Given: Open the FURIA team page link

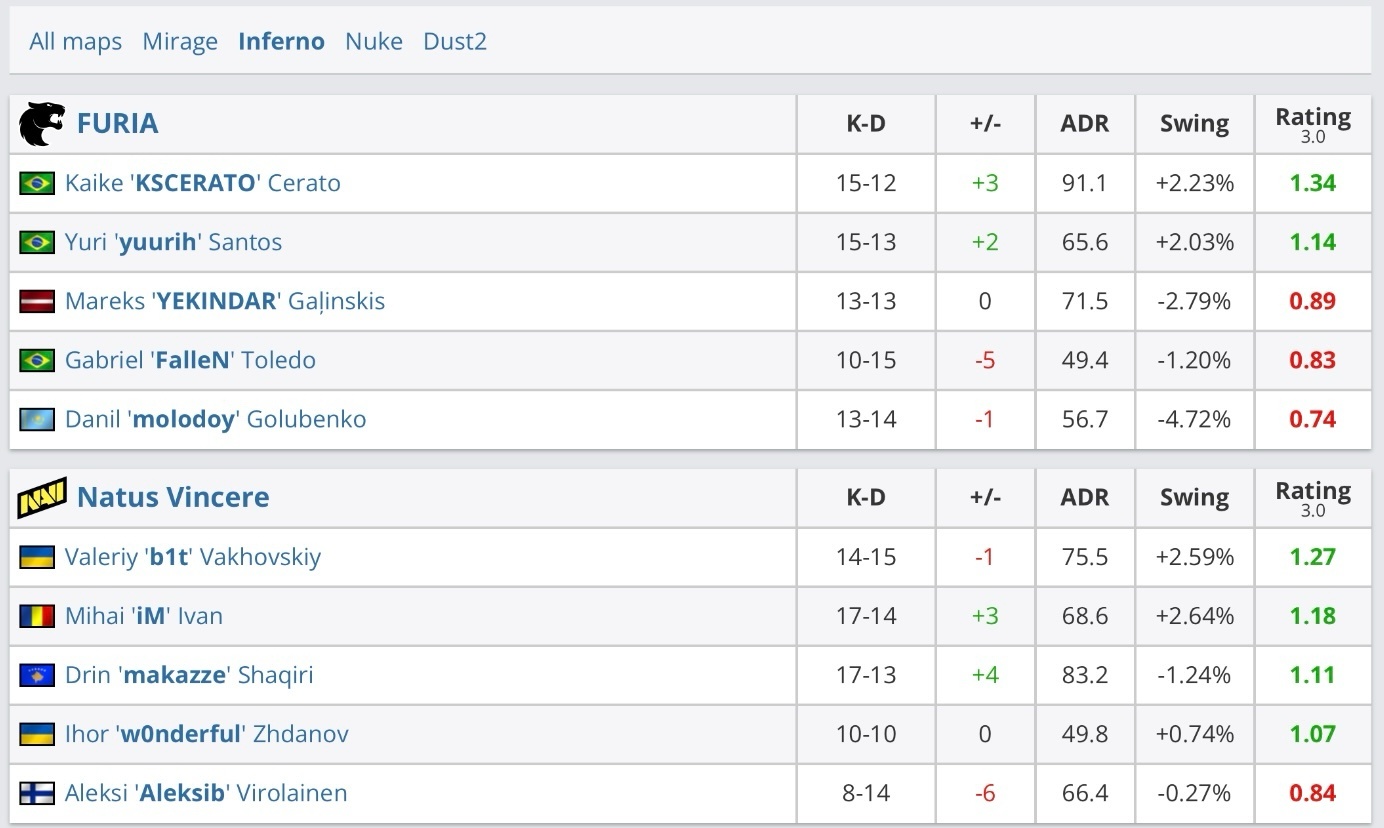Looking at the screenshot, I should coord(117,123).
